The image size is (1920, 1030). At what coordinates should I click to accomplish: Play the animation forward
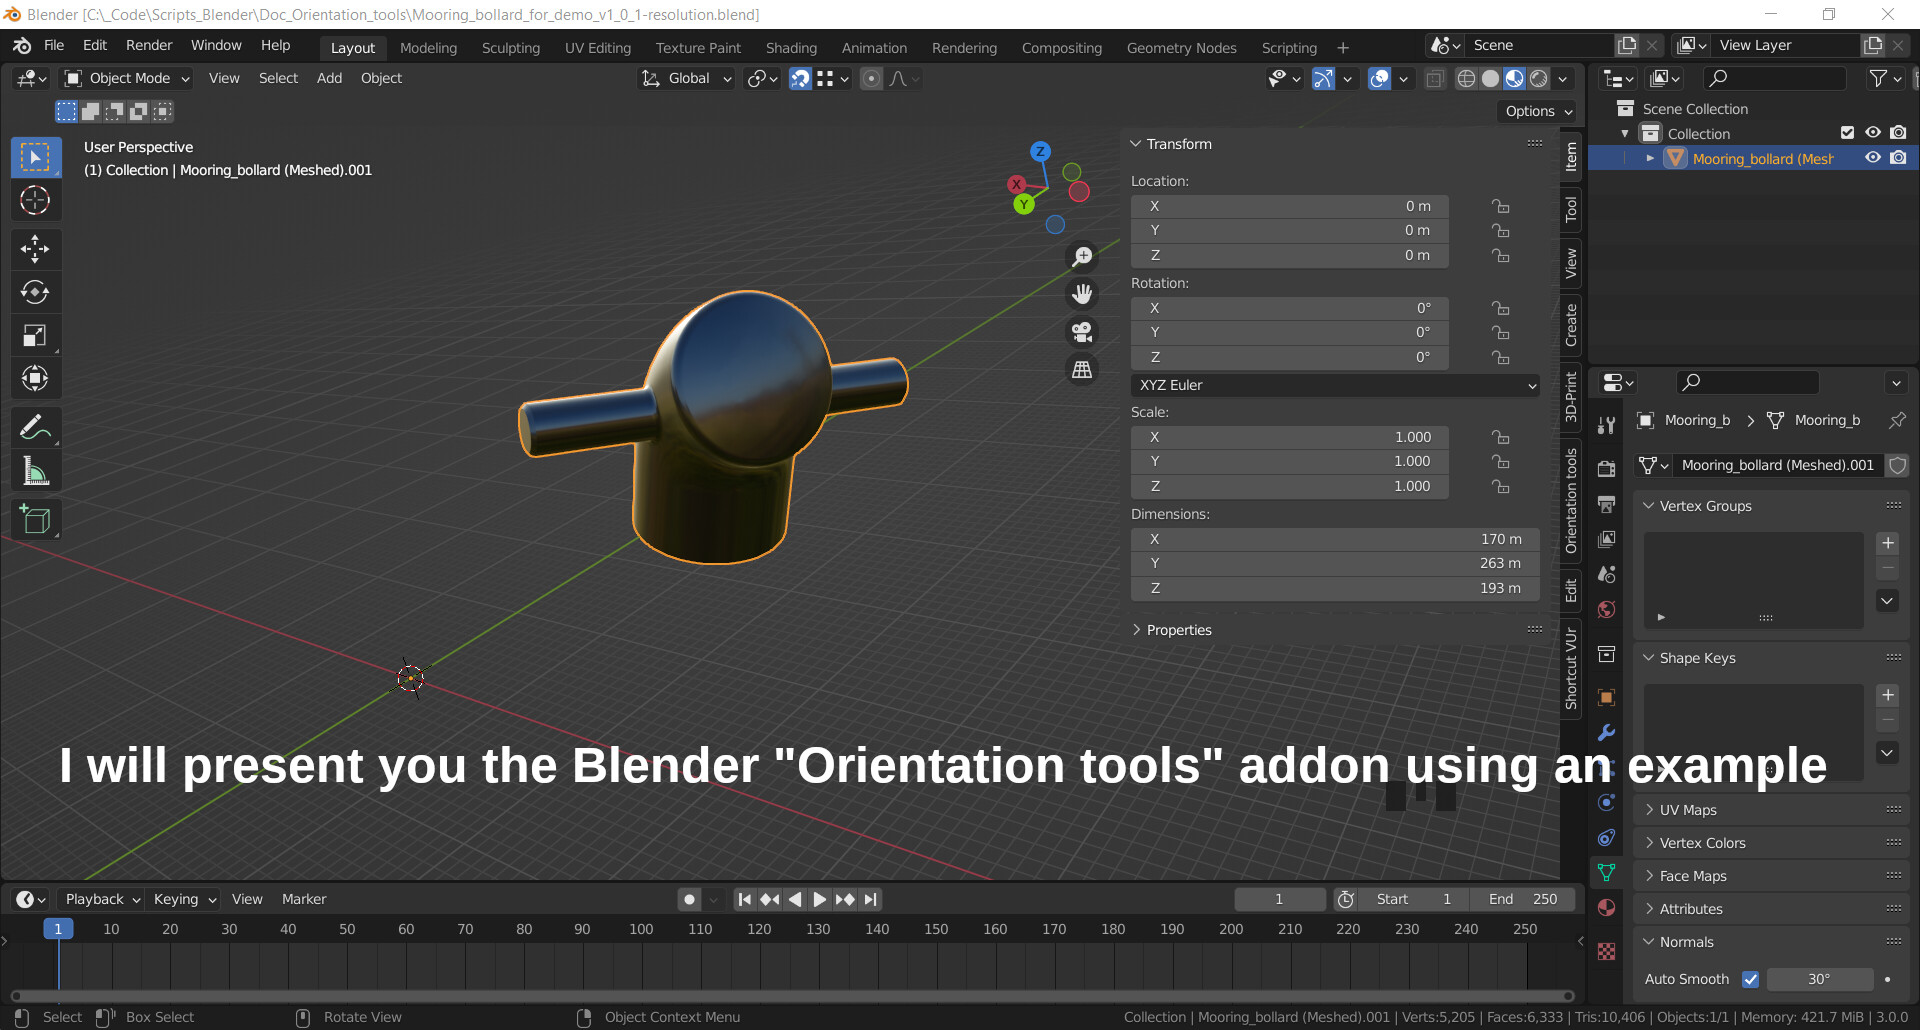(819, 900)
